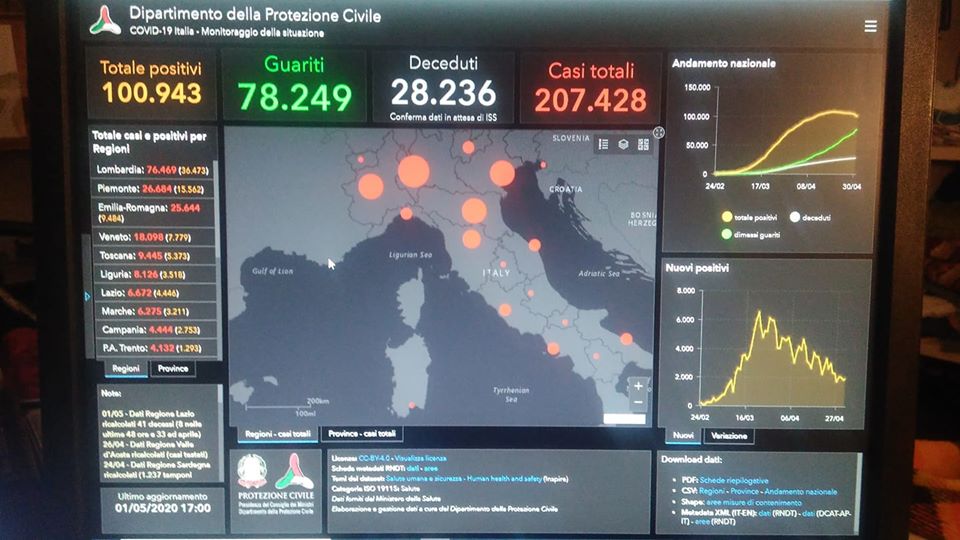
Task: Click the Veneto bubble on the map
Action: click(502, 173)
